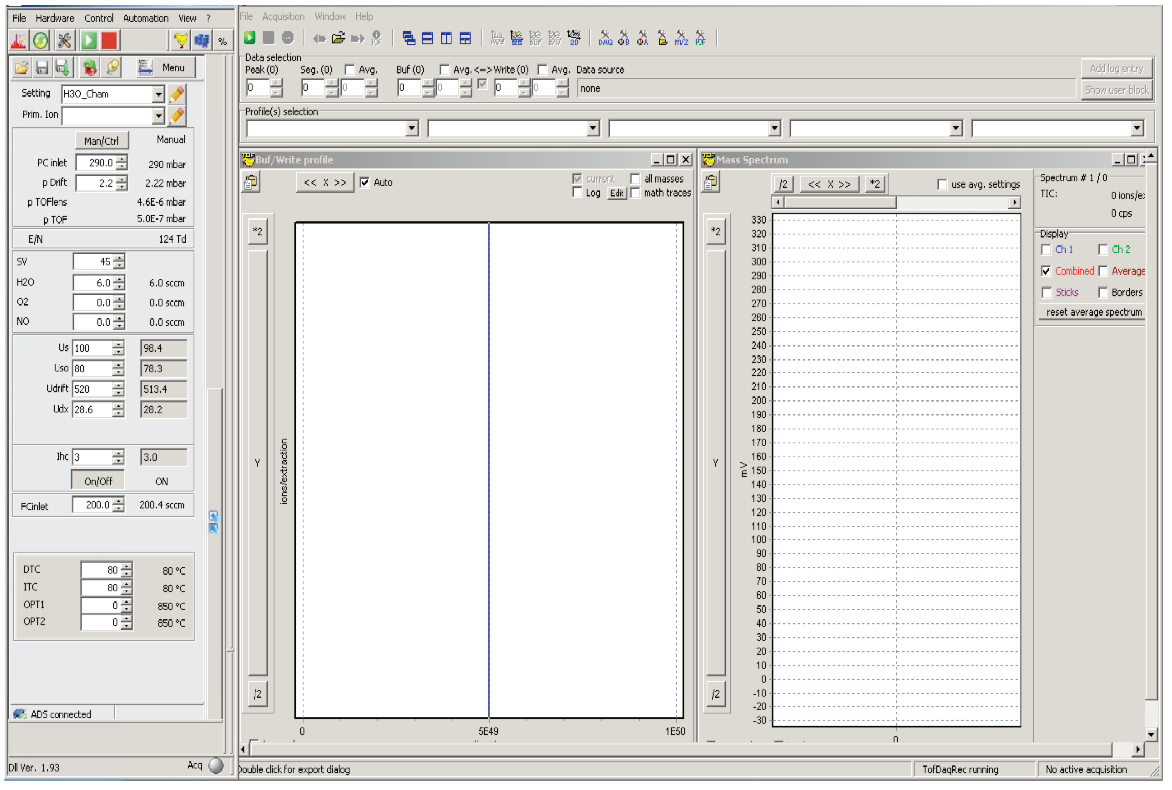
Task: Click the Mass Spectrum horizontal scrollbar
Action: click(x=895, y=203)
